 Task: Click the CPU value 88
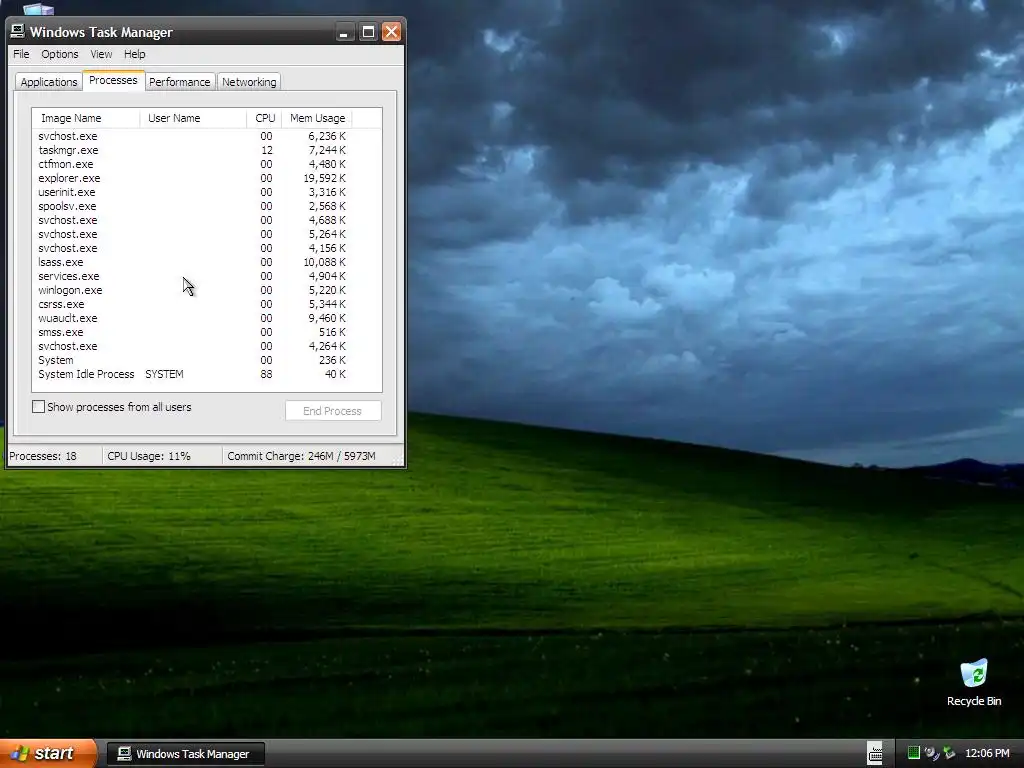(266, 374)
